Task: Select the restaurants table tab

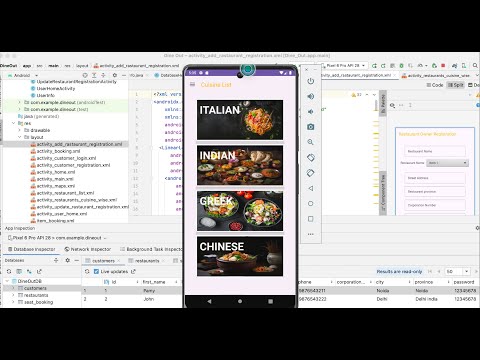Action: click(x=147, y=261)
